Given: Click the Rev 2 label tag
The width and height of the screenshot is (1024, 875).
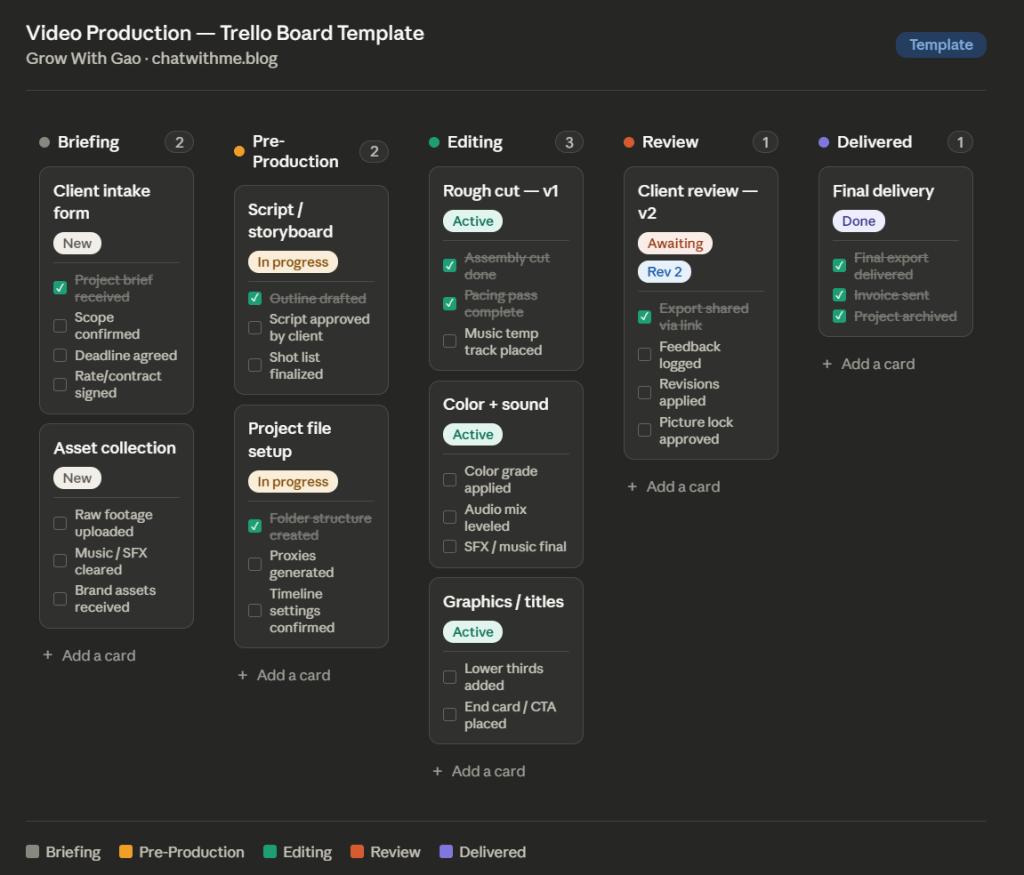Looking at the screenshot, I should (x=664, y=272).
